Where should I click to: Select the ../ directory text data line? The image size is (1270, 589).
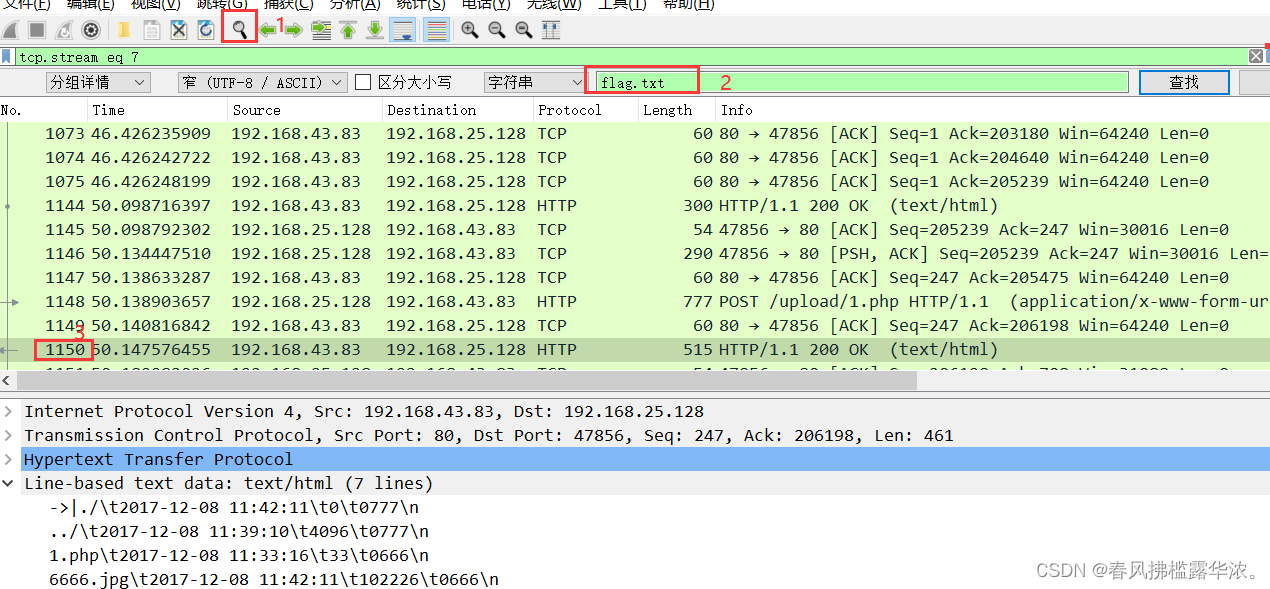tap(239, 531)
